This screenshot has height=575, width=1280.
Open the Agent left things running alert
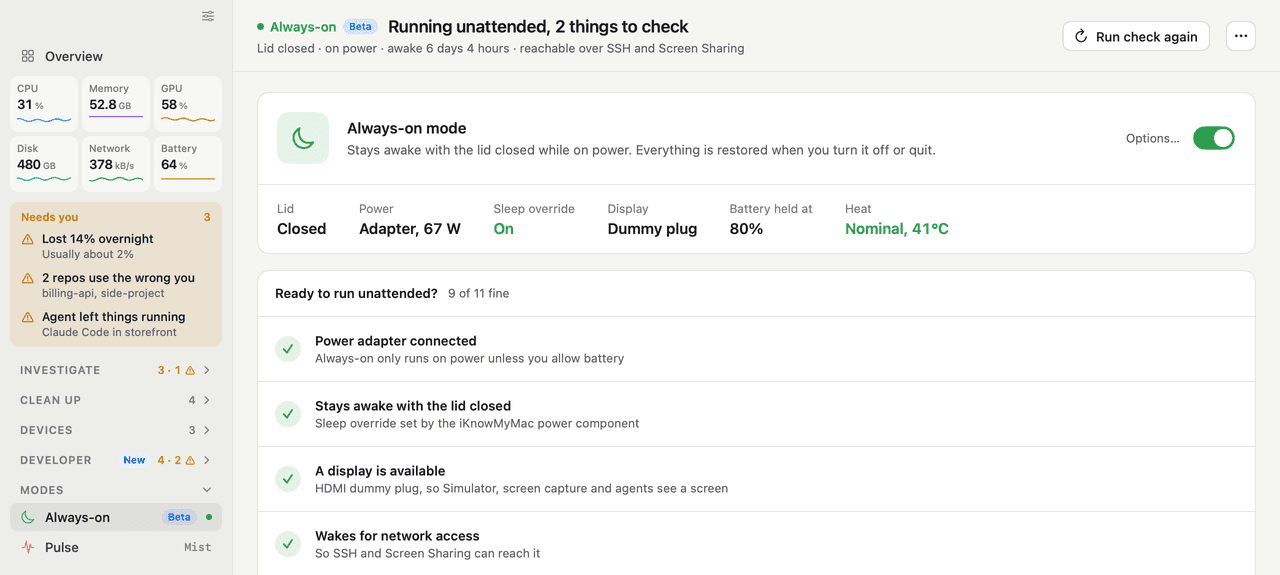(116, 324)
